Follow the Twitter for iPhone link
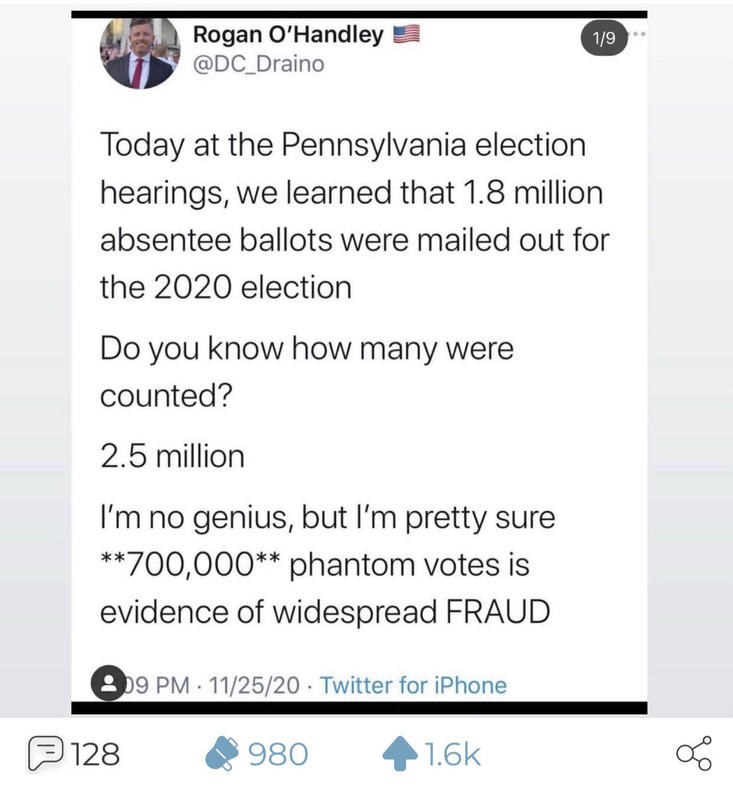 (413, 685)
